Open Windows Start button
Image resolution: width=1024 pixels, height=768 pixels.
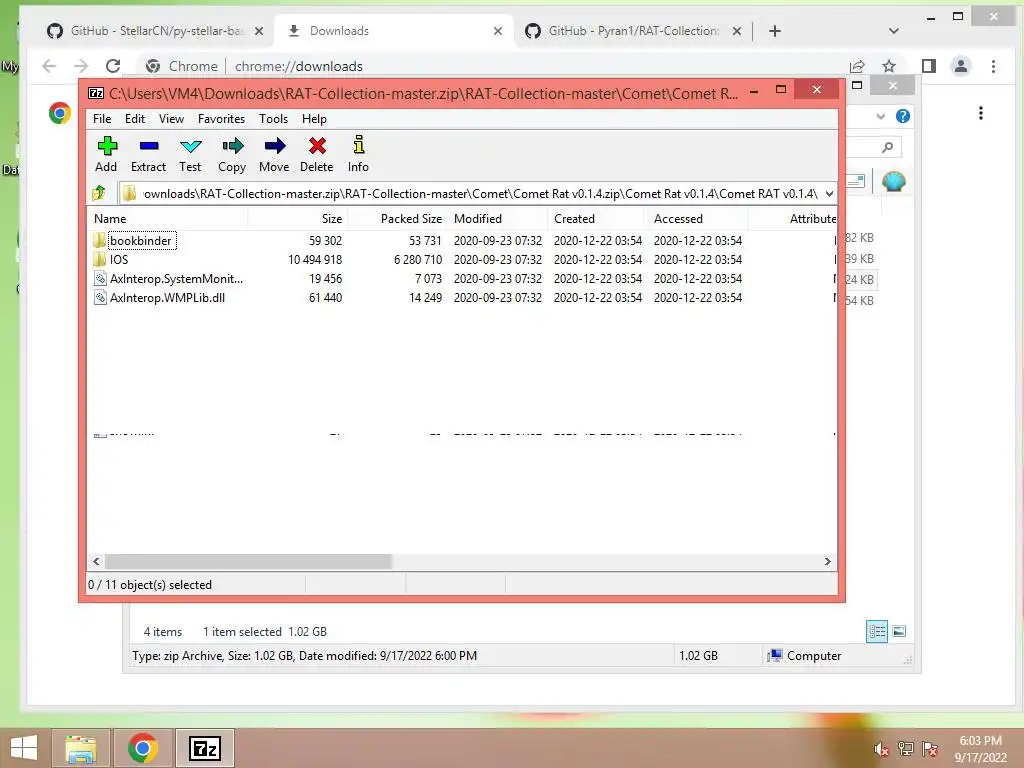[24, 748]
